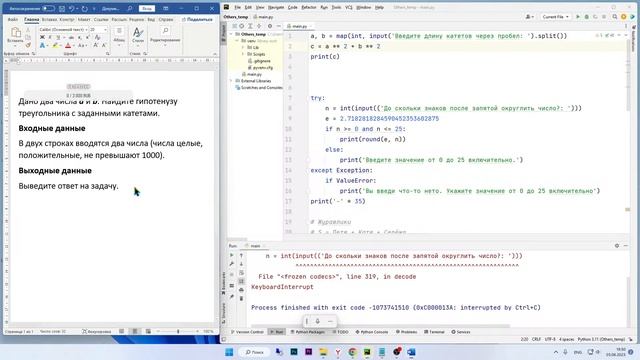Viewport: 640px width, 360px height.
Task: Open the Change Case Aa dropdown
Action: coord(81,45)
